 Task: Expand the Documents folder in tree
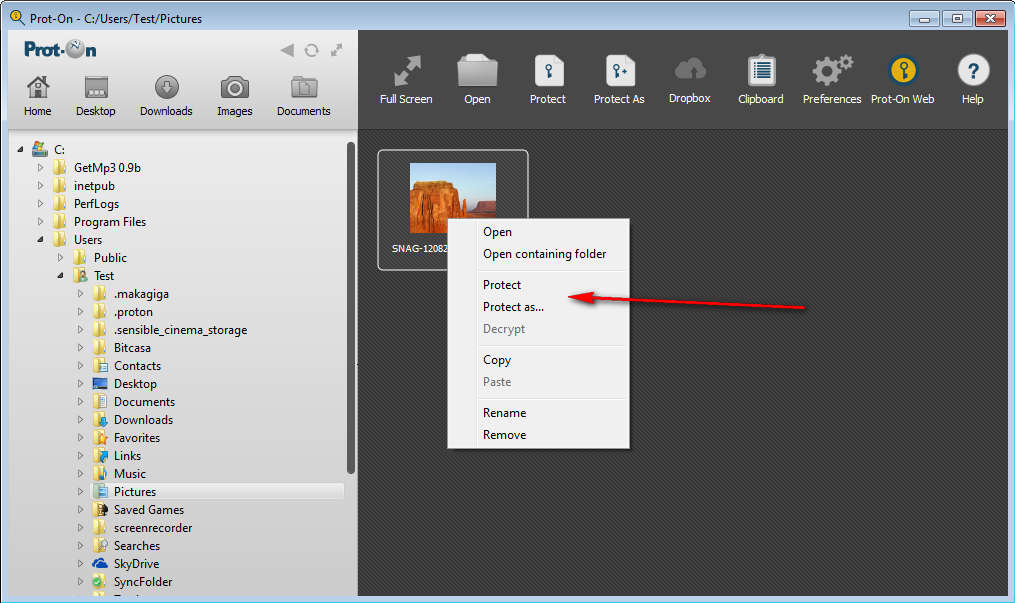pyautogui.click(x=81, y=402)
